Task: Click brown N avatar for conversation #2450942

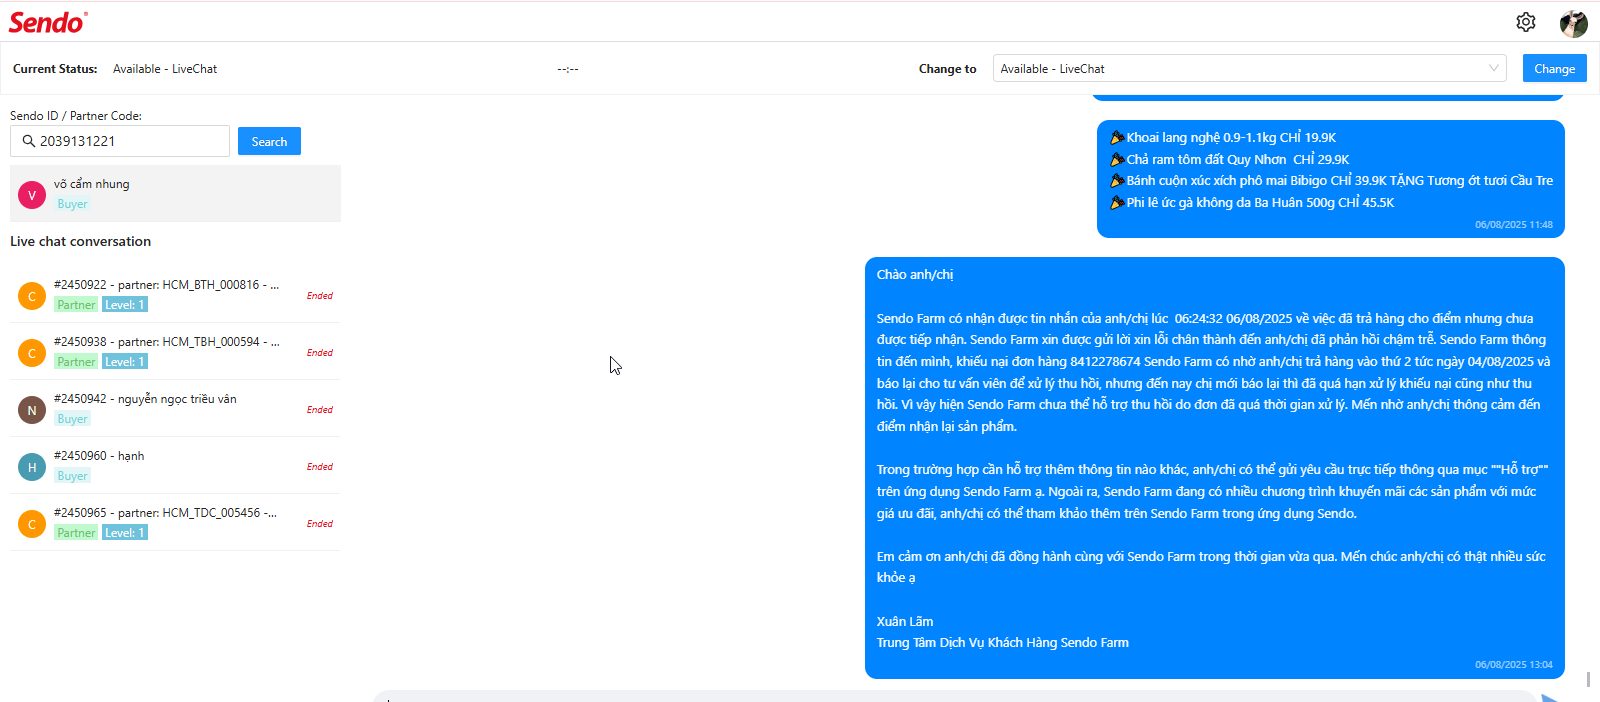Action: [x=32, y=410]
